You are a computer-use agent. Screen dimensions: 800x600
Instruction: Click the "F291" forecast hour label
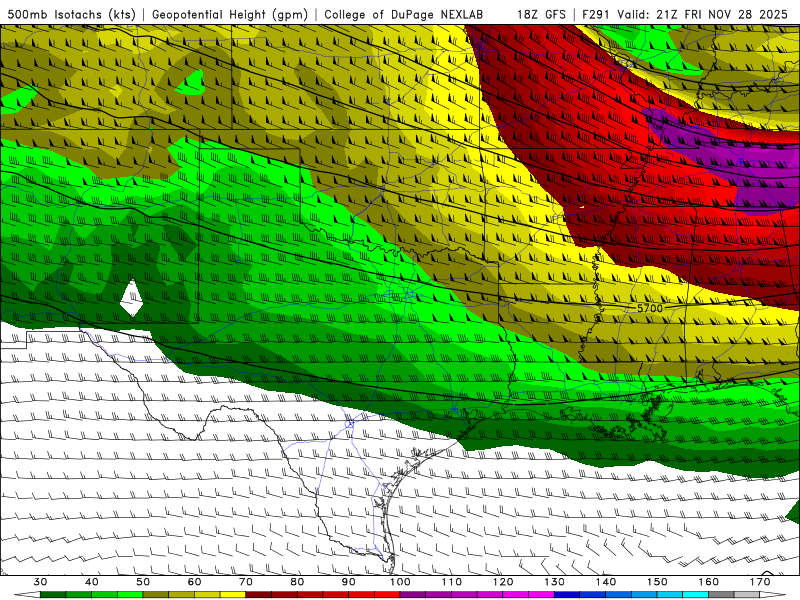597,15
